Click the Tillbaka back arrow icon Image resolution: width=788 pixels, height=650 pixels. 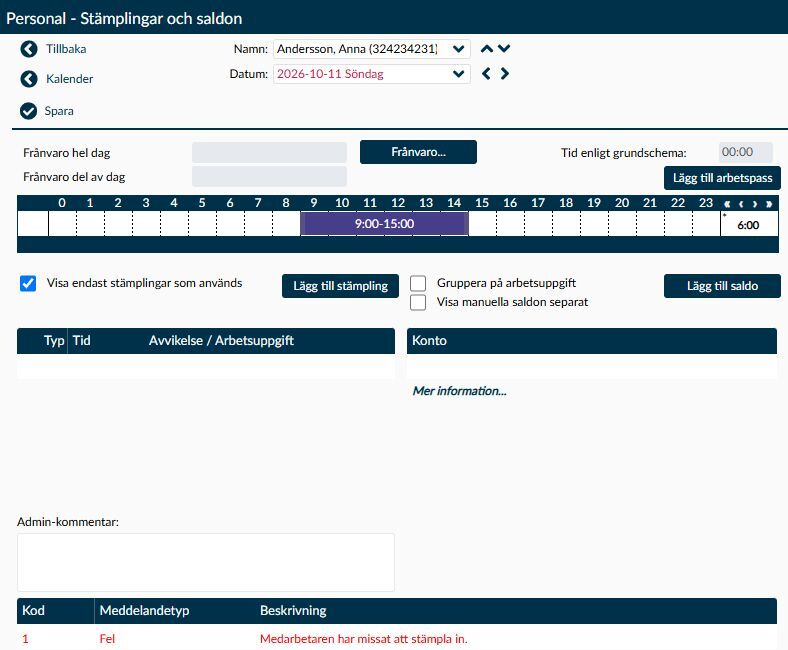[x=29, y=49]
